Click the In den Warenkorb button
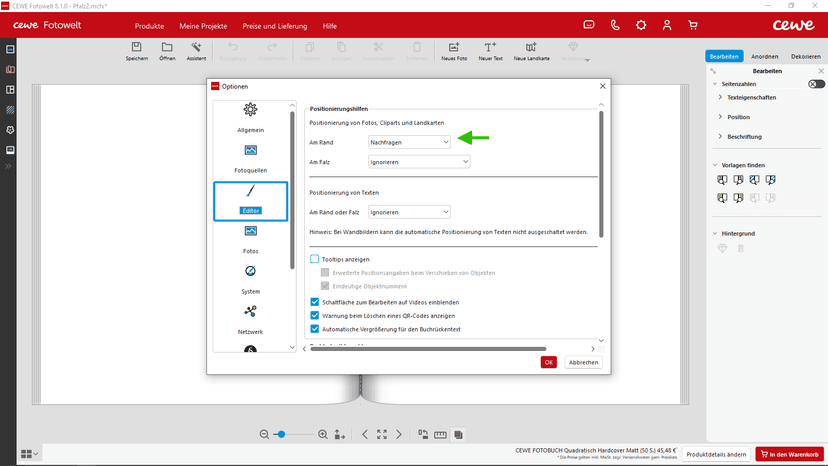Screen dimensions: 828x466 tap(790, 454)
